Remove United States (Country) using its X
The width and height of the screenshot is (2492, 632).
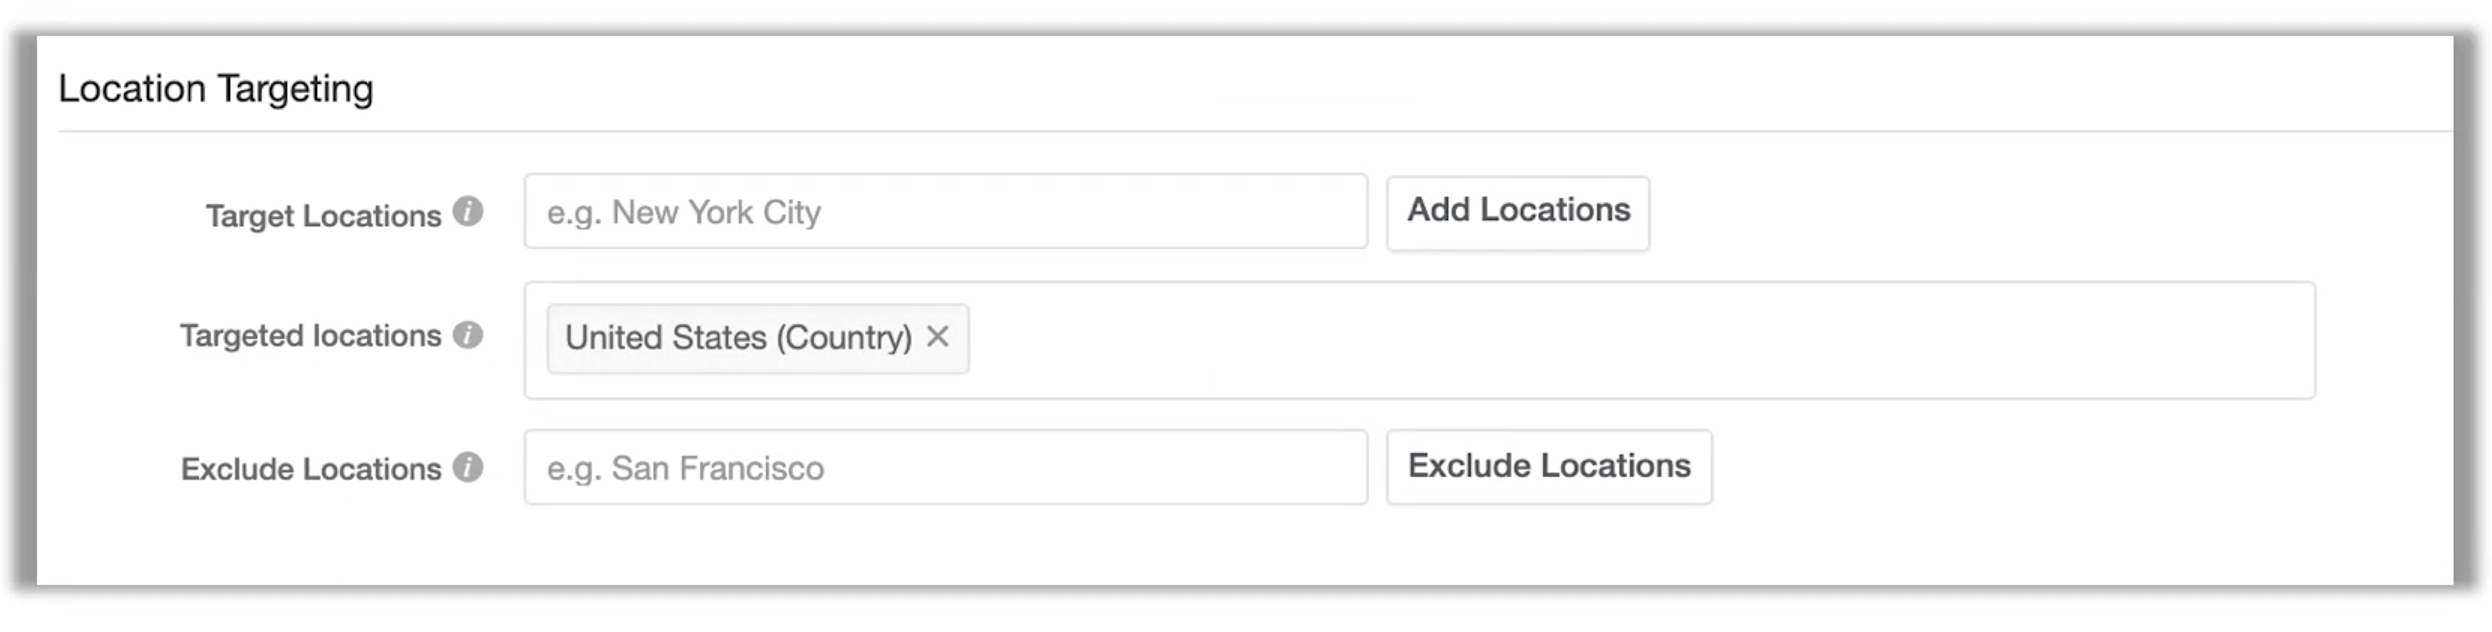coord(937,337)
